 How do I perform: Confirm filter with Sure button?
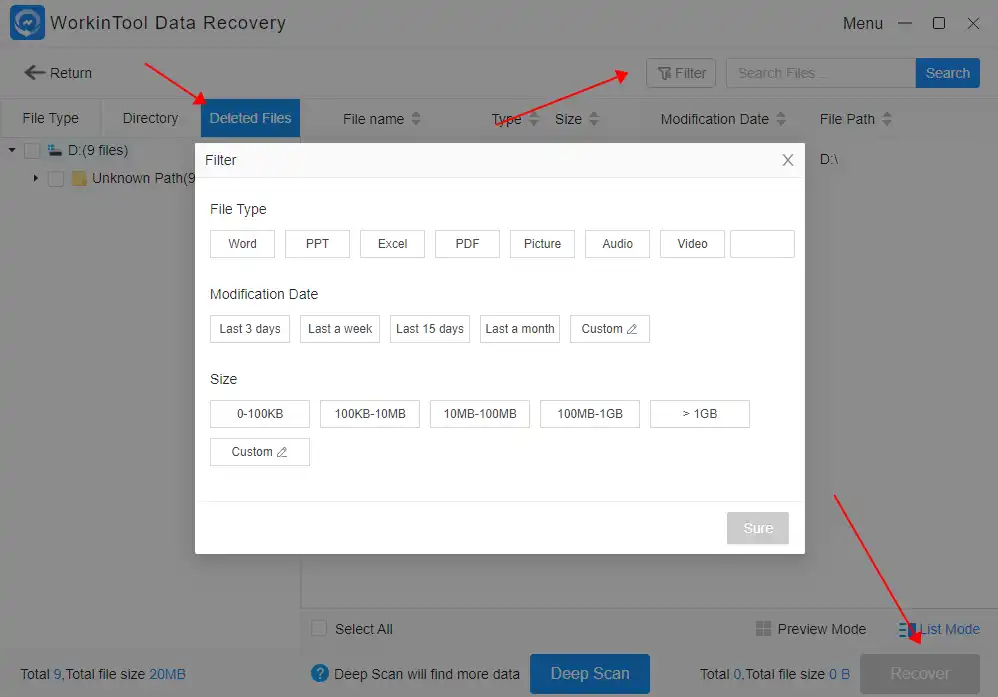tap(758, 528)
